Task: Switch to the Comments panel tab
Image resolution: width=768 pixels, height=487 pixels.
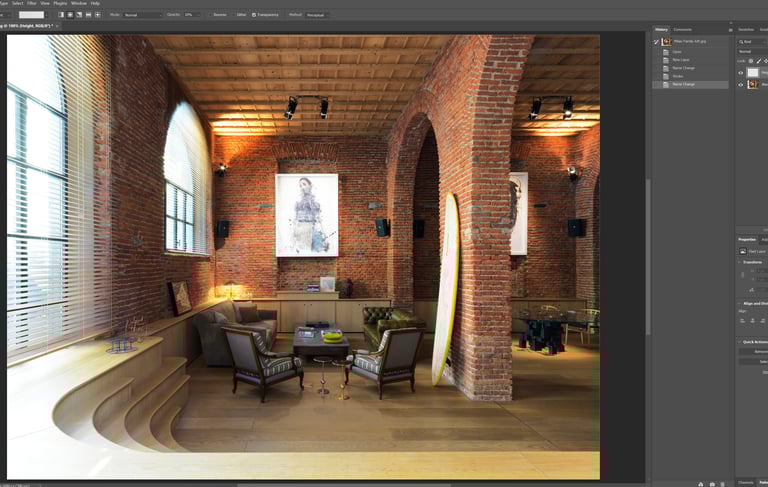Action: tap(682, 30)
